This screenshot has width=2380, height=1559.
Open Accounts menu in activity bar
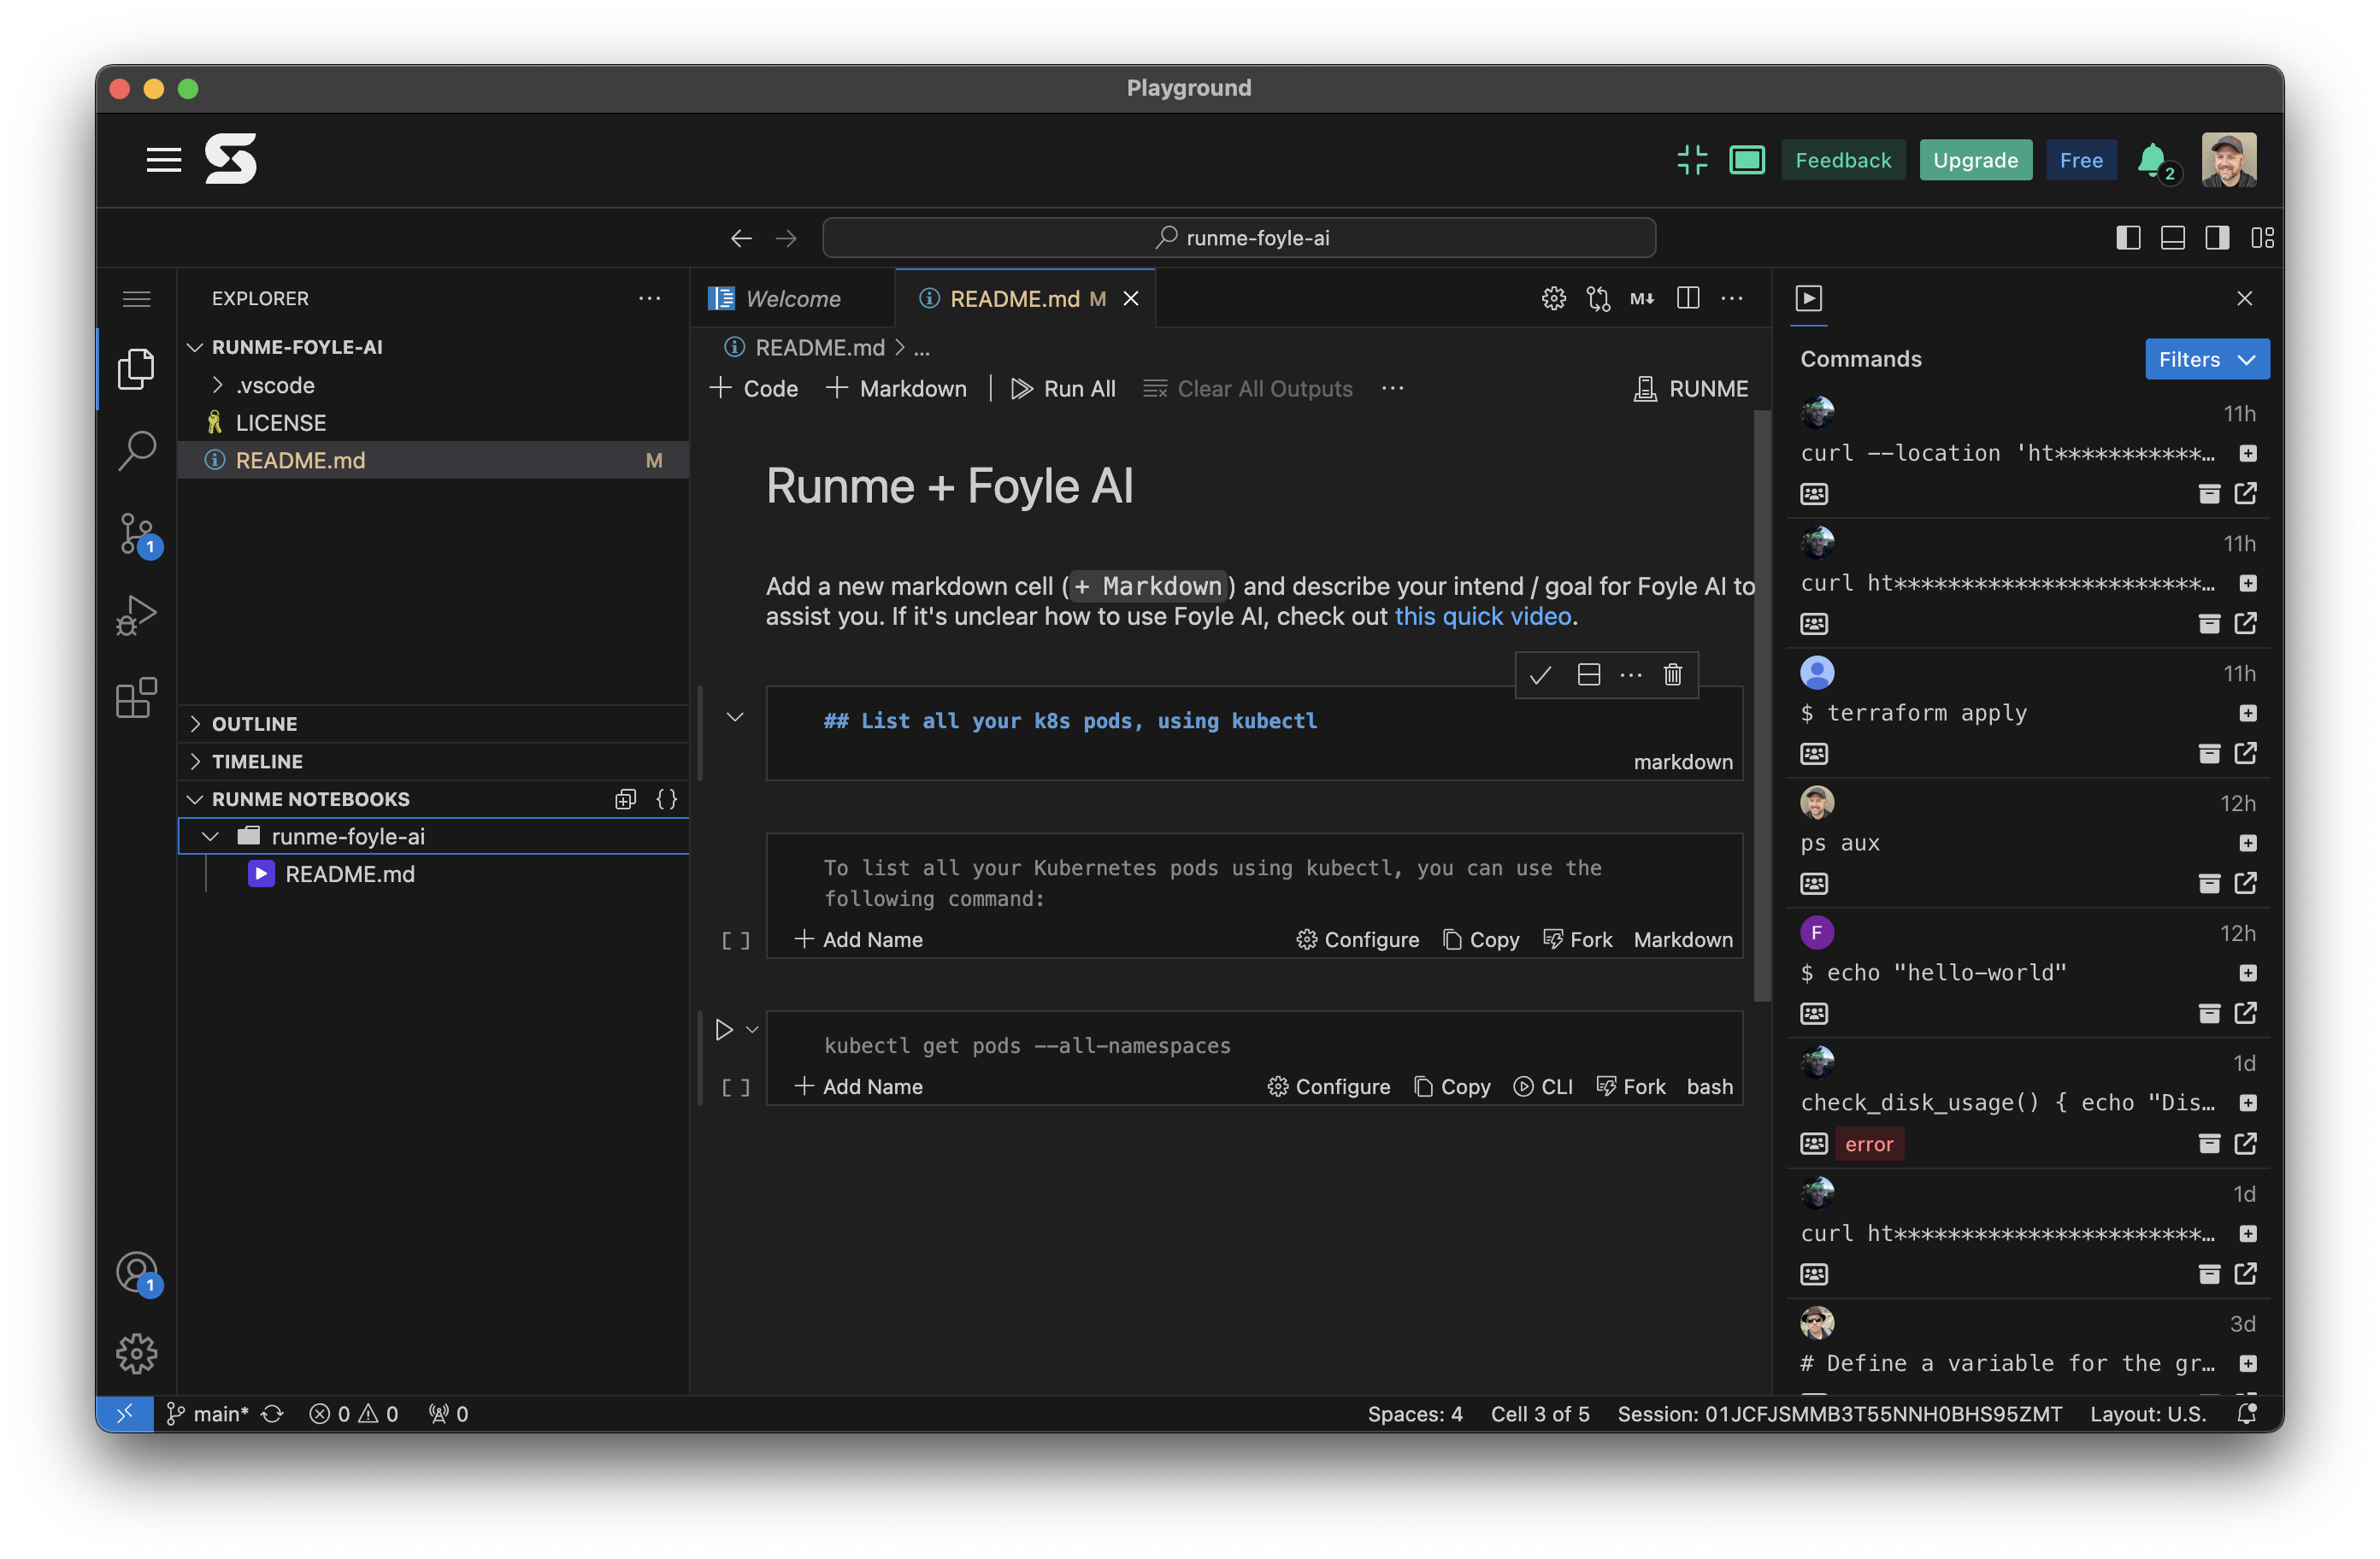click(x=136, y=1272)
